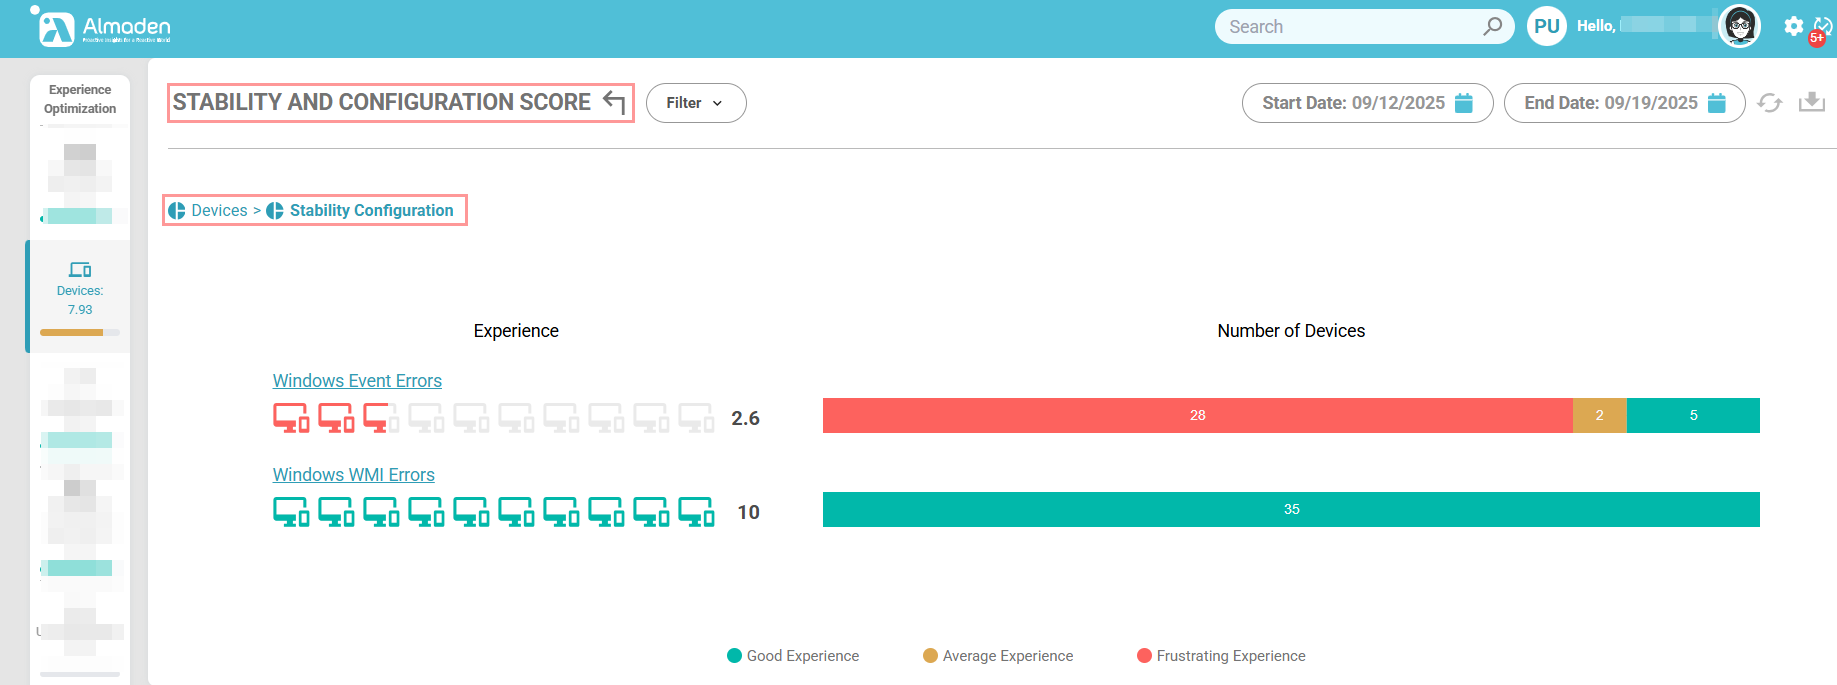Click the Devices score progress bar in the sidebar

80,332
